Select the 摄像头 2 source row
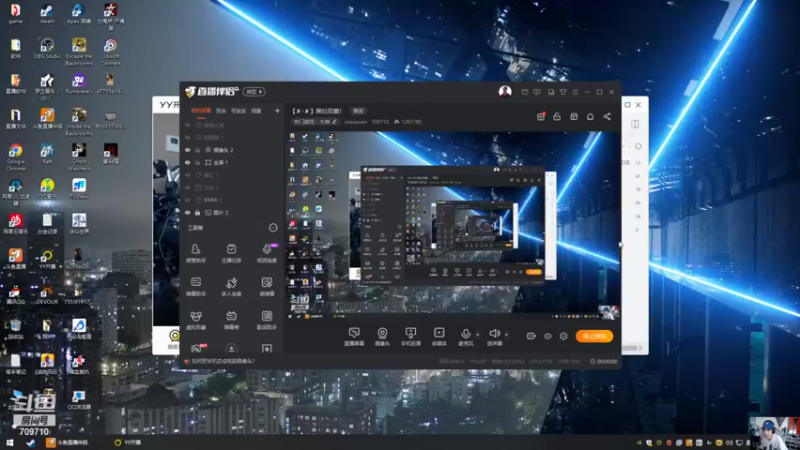The width and height of the screenshot is (800, 450). [232, 150]
